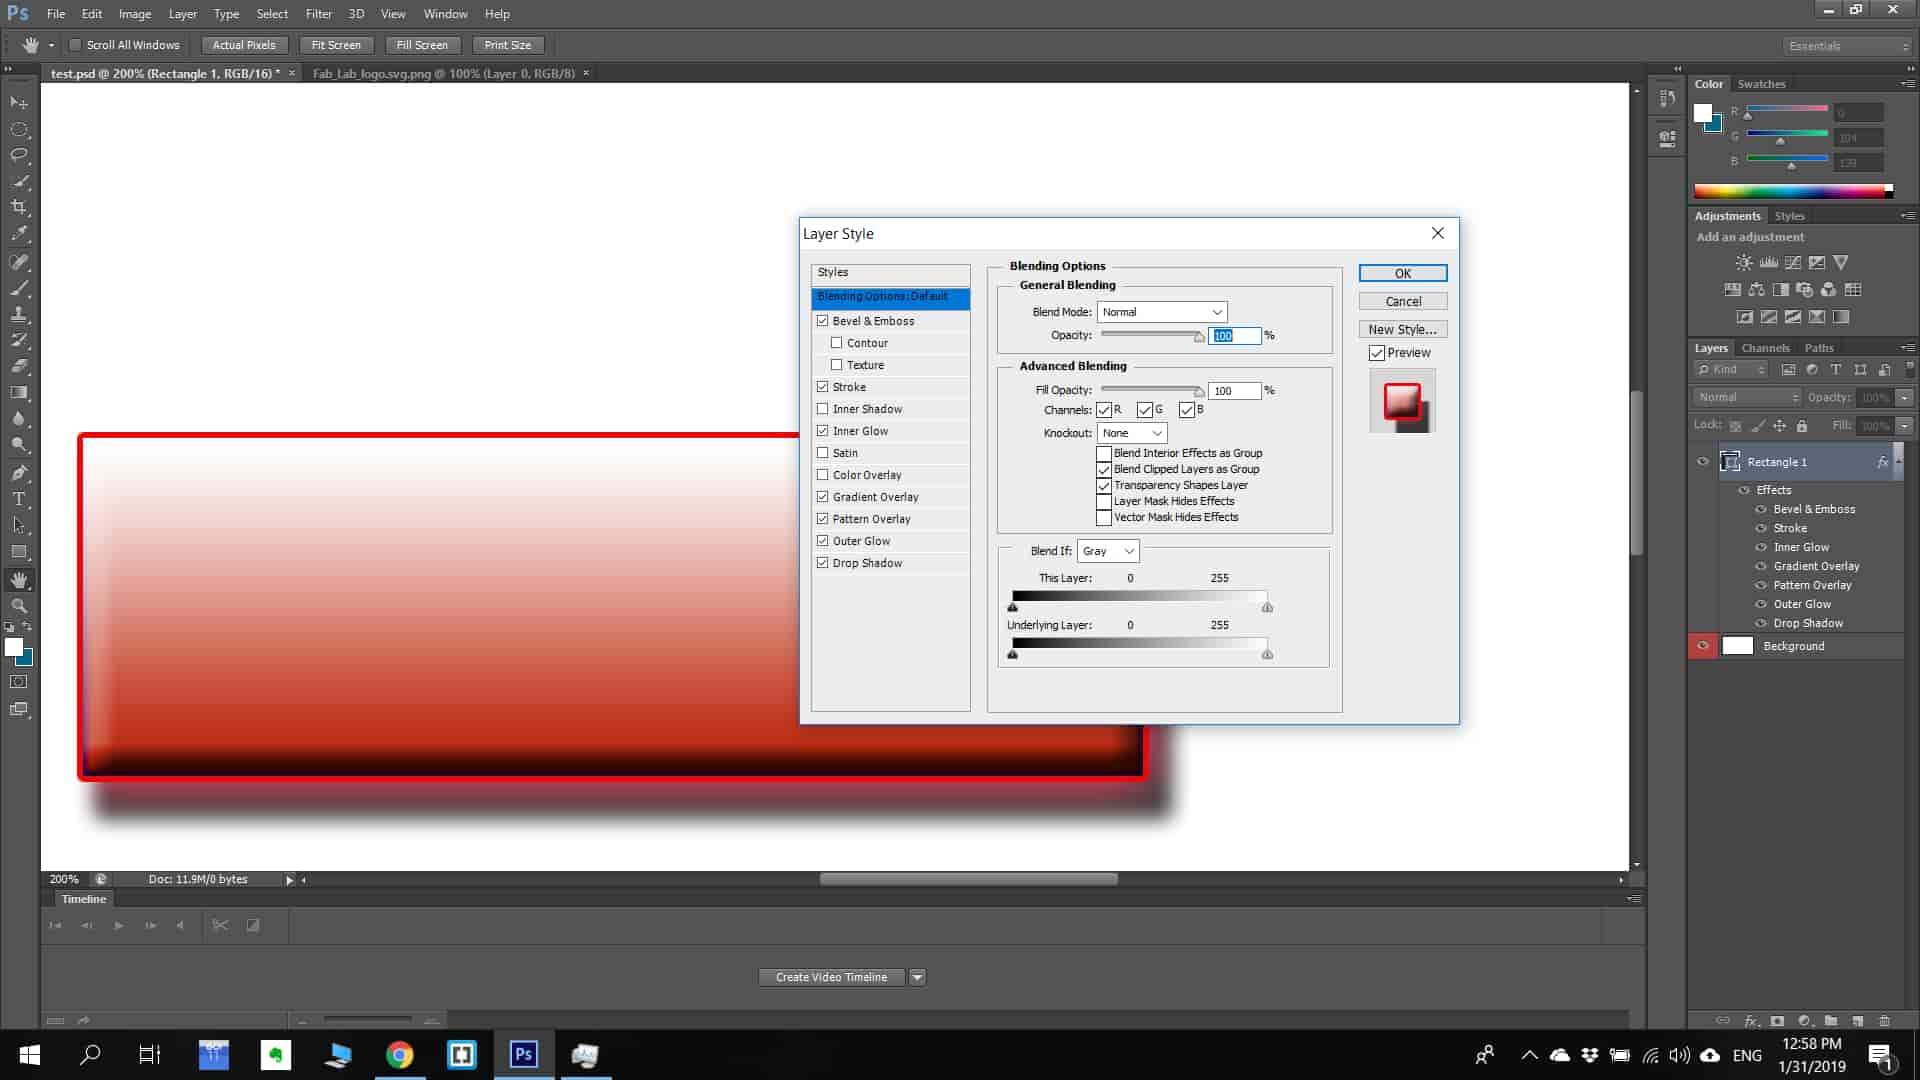Open the Knockout dropdown
This screenshot has height=1080, width=1920.
pos(1132,433)
